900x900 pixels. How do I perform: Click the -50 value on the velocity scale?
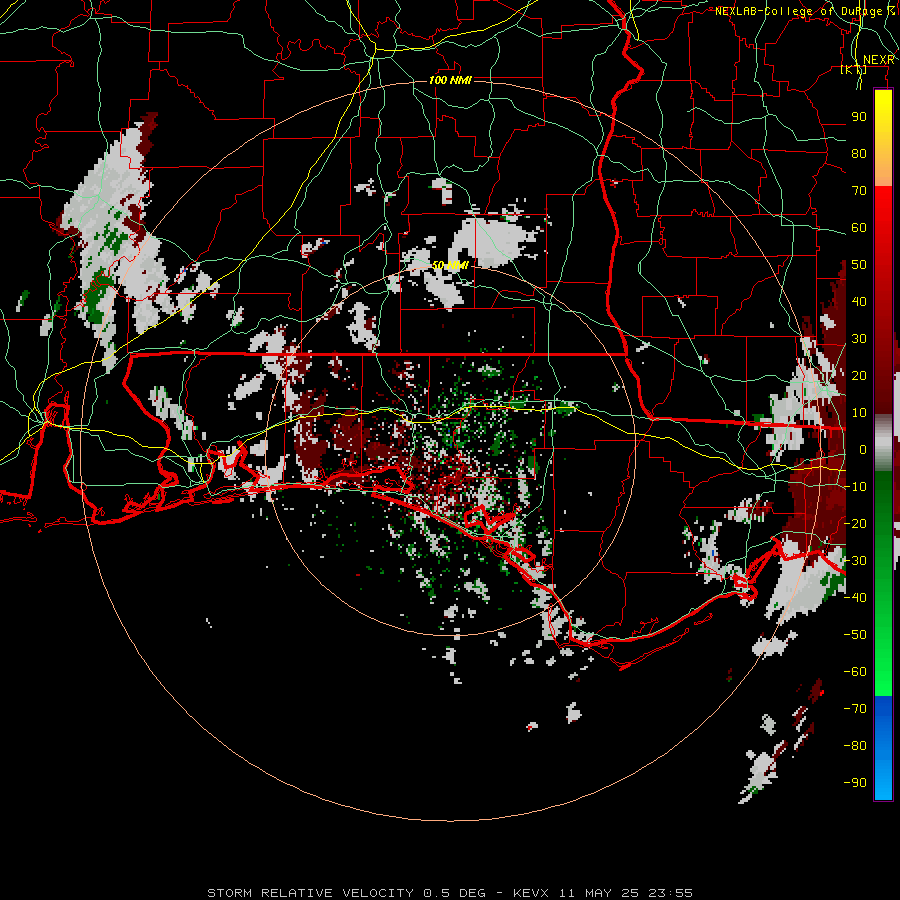(x=855, y=634)
